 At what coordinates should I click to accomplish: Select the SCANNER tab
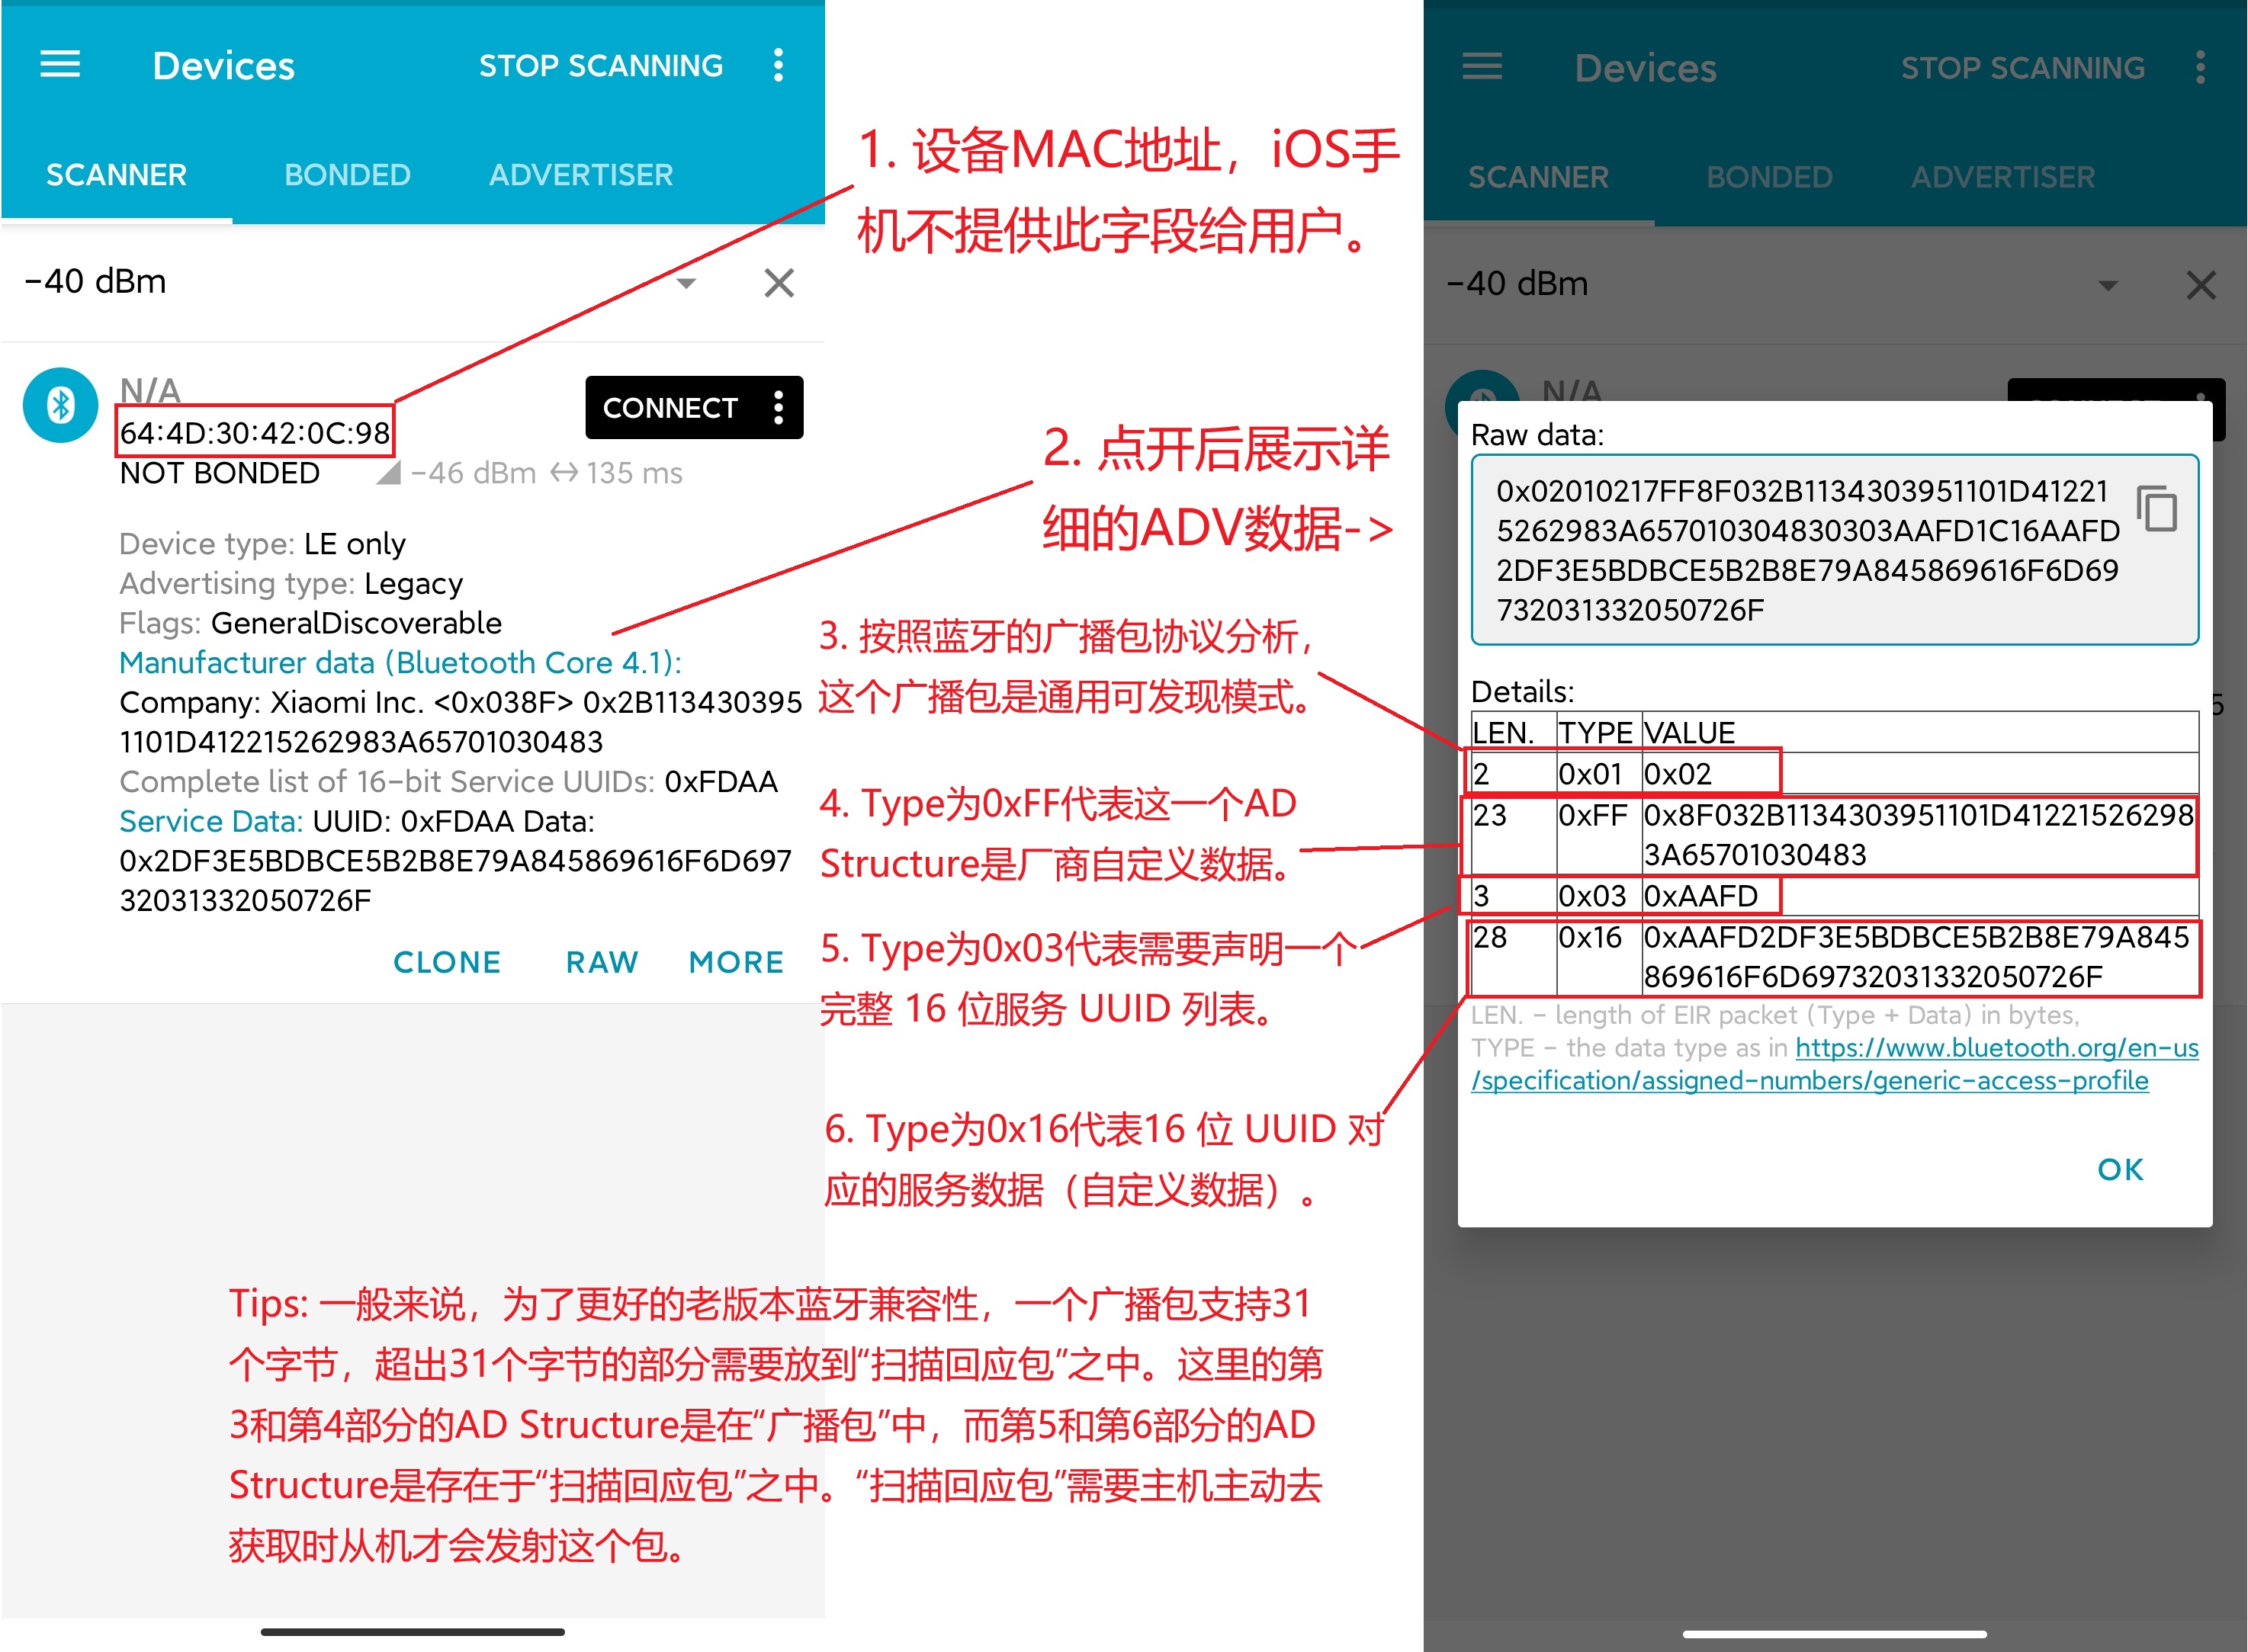pyautogui.click(x=116, y=175)
